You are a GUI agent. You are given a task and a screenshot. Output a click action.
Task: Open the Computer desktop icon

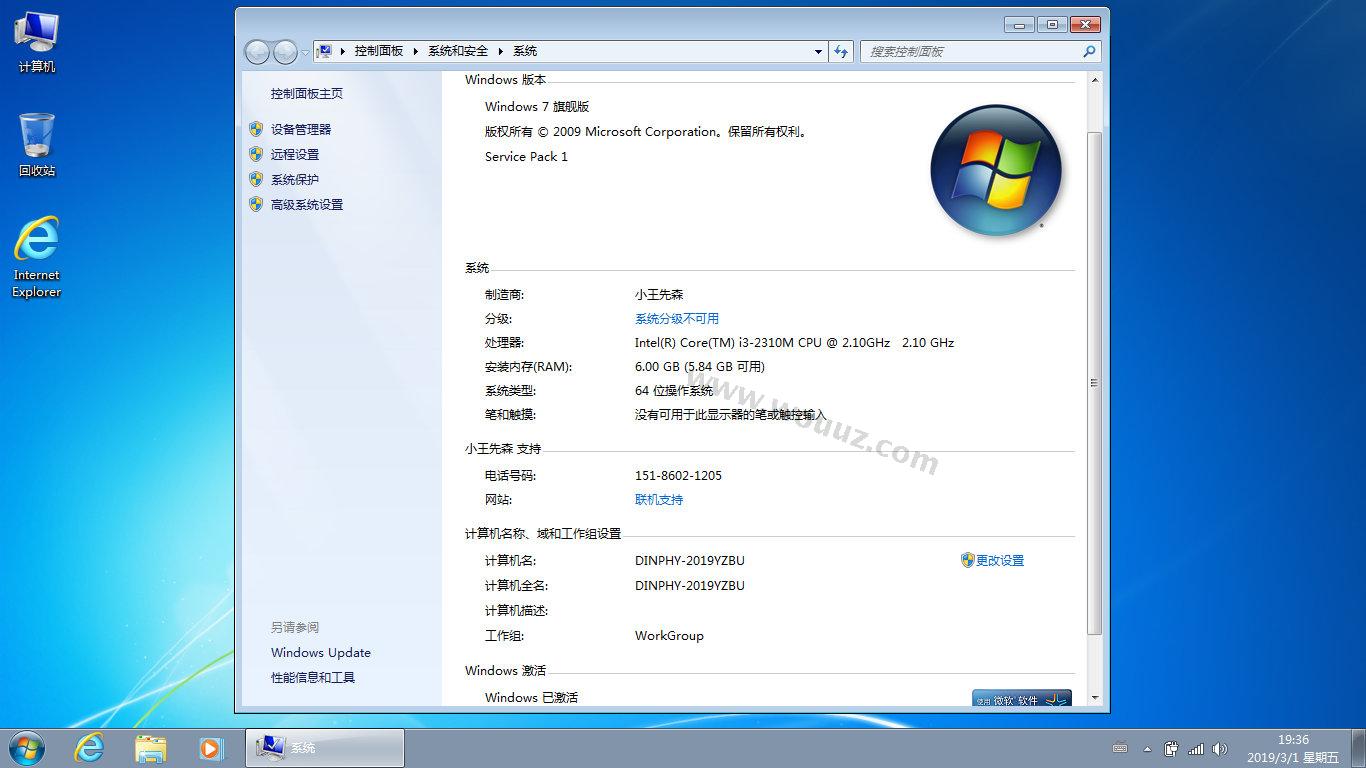point(37,42)
